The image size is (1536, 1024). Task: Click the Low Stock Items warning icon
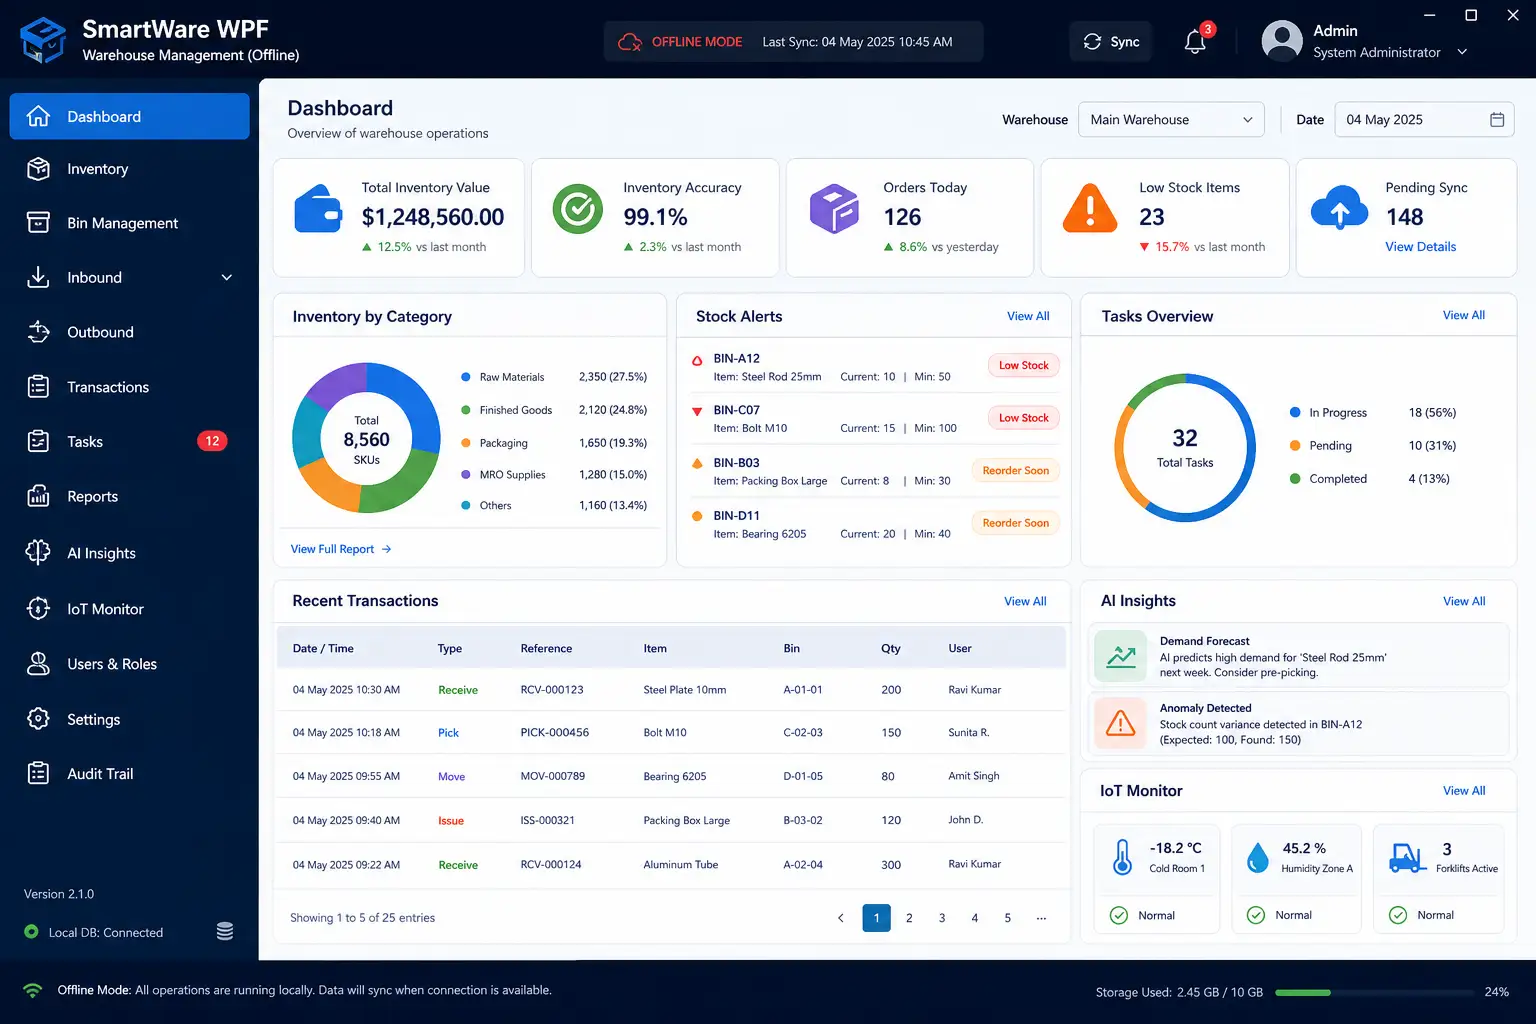pyautogui.click(x=1089, y=208)
